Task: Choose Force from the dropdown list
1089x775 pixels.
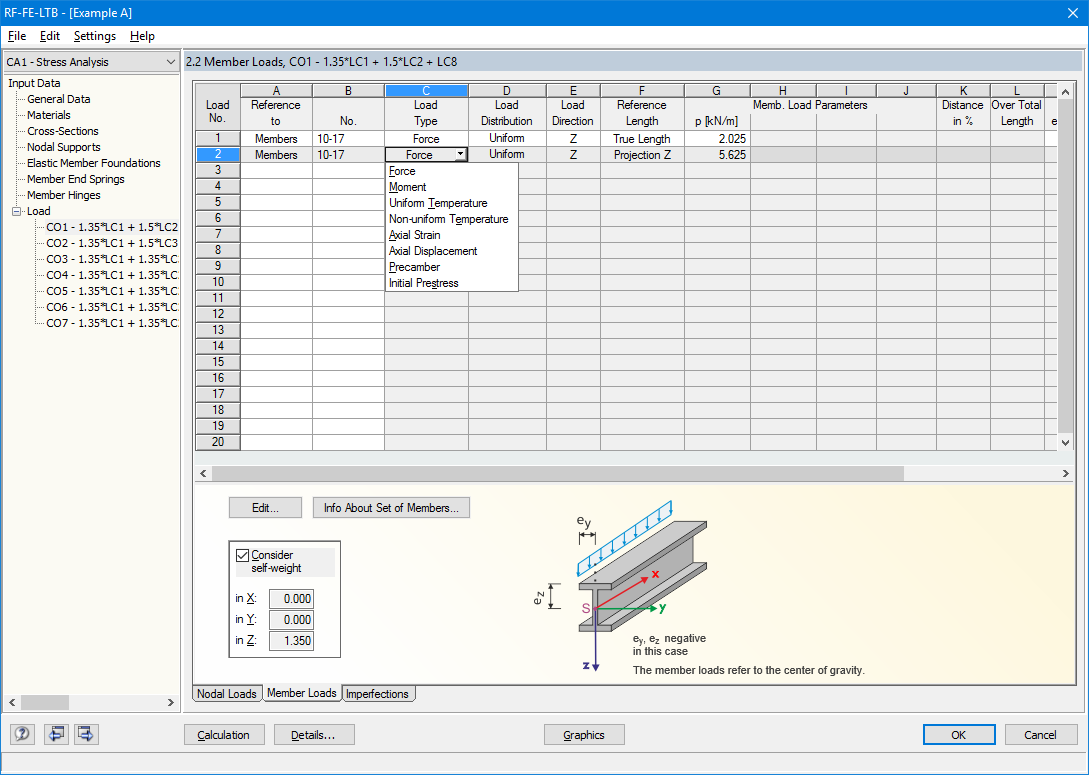Action: pos(451,171)
